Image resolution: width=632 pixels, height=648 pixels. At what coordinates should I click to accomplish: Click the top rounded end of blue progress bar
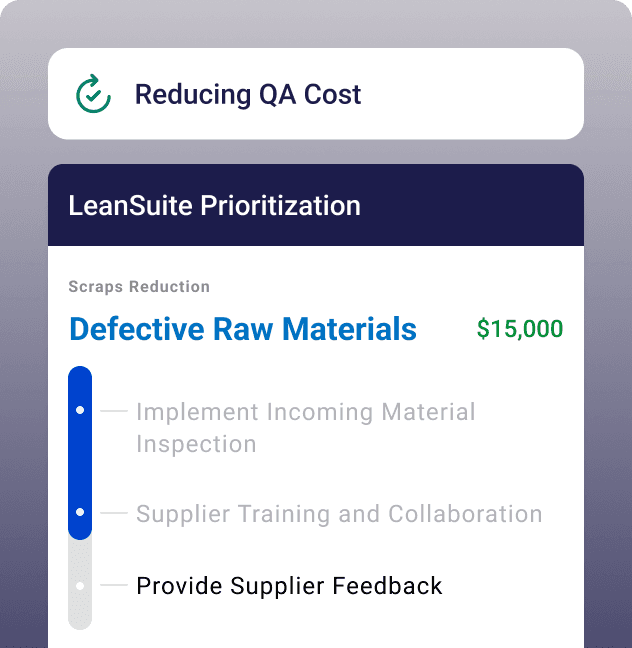[80, 376]
